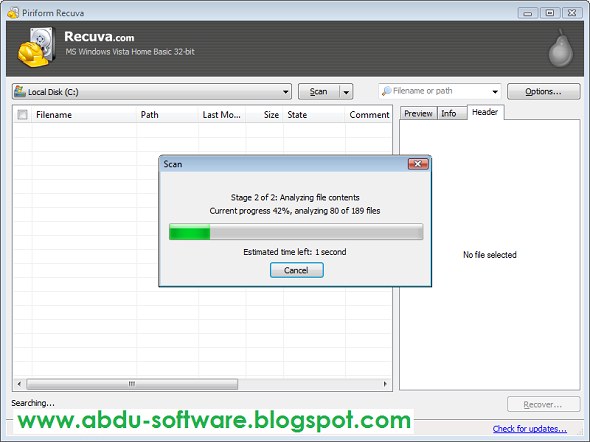Open the Options dialog

point(543,91)
